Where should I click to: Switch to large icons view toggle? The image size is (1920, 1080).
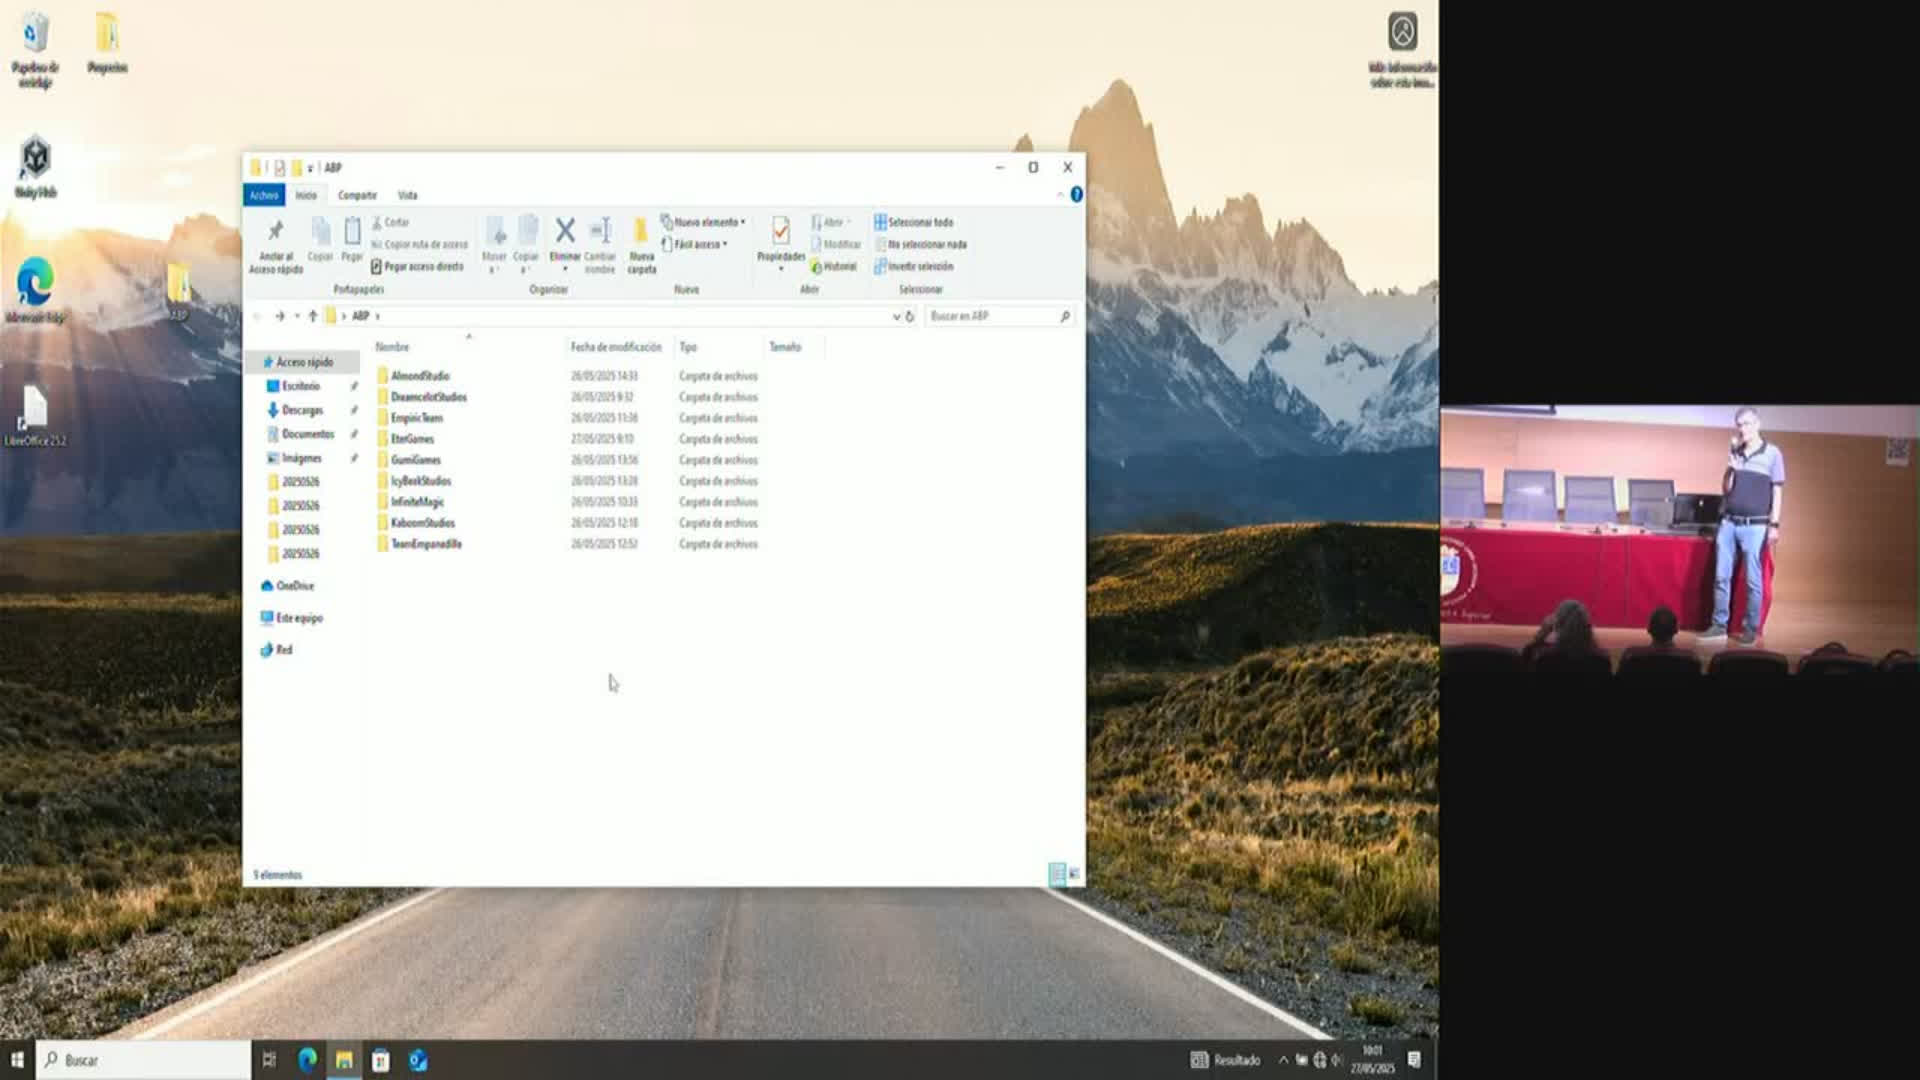(1074, 874)
